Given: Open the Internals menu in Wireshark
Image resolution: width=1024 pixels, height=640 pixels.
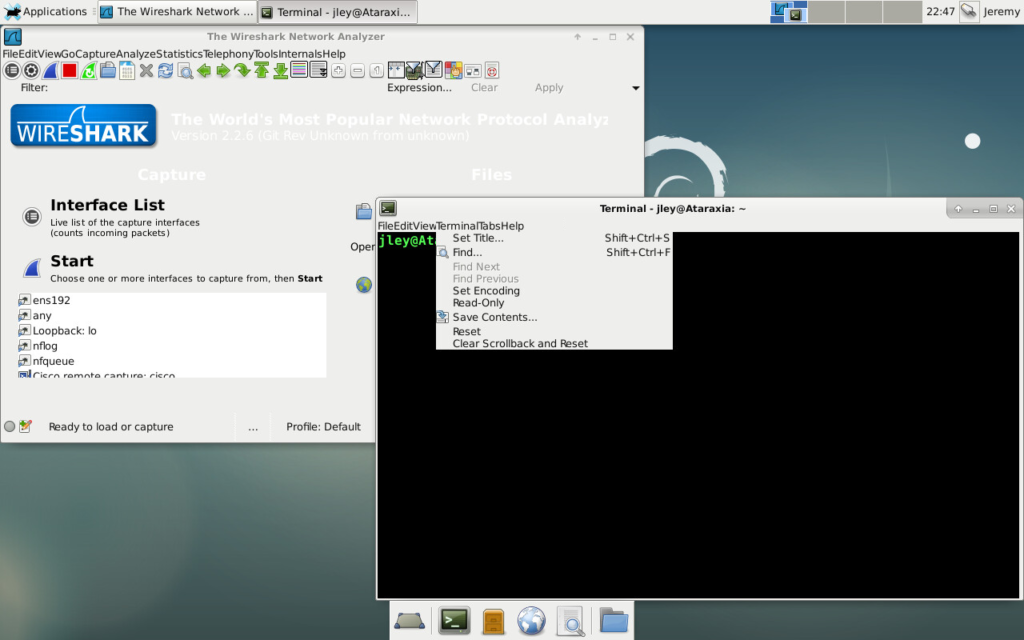Looking at the screenshot, I should pyautogui.click(x=300, y=54).
